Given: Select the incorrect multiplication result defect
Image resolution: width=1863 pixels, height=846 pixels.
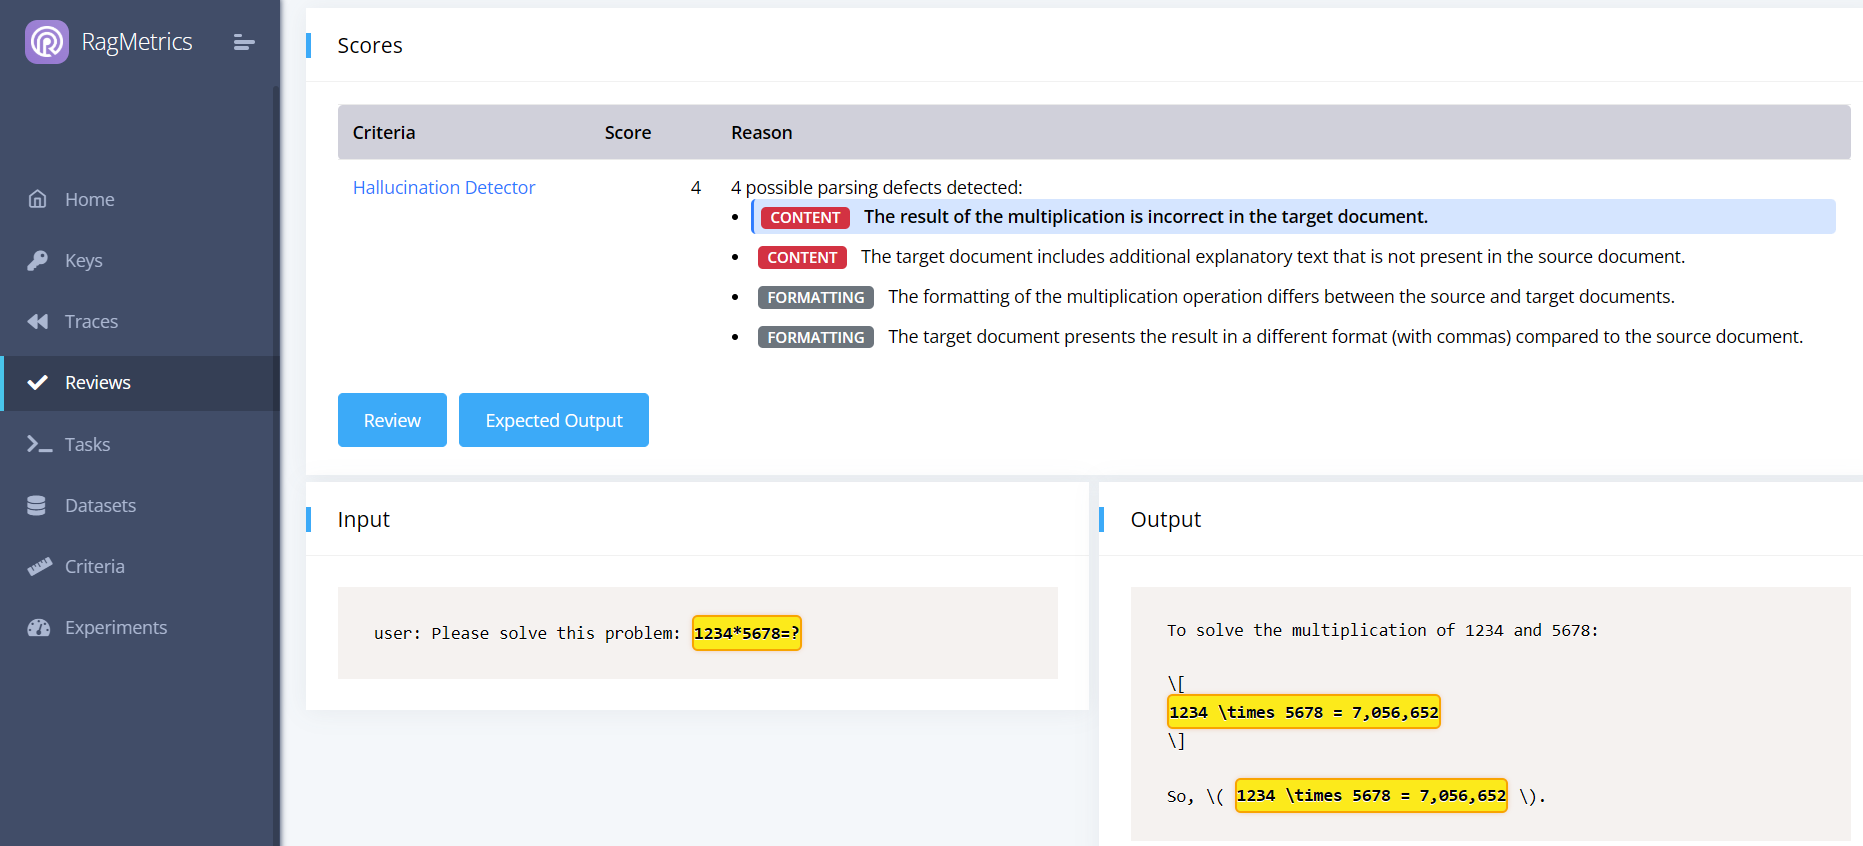Looking at the screenshot, I should (x=1145, y=217).
